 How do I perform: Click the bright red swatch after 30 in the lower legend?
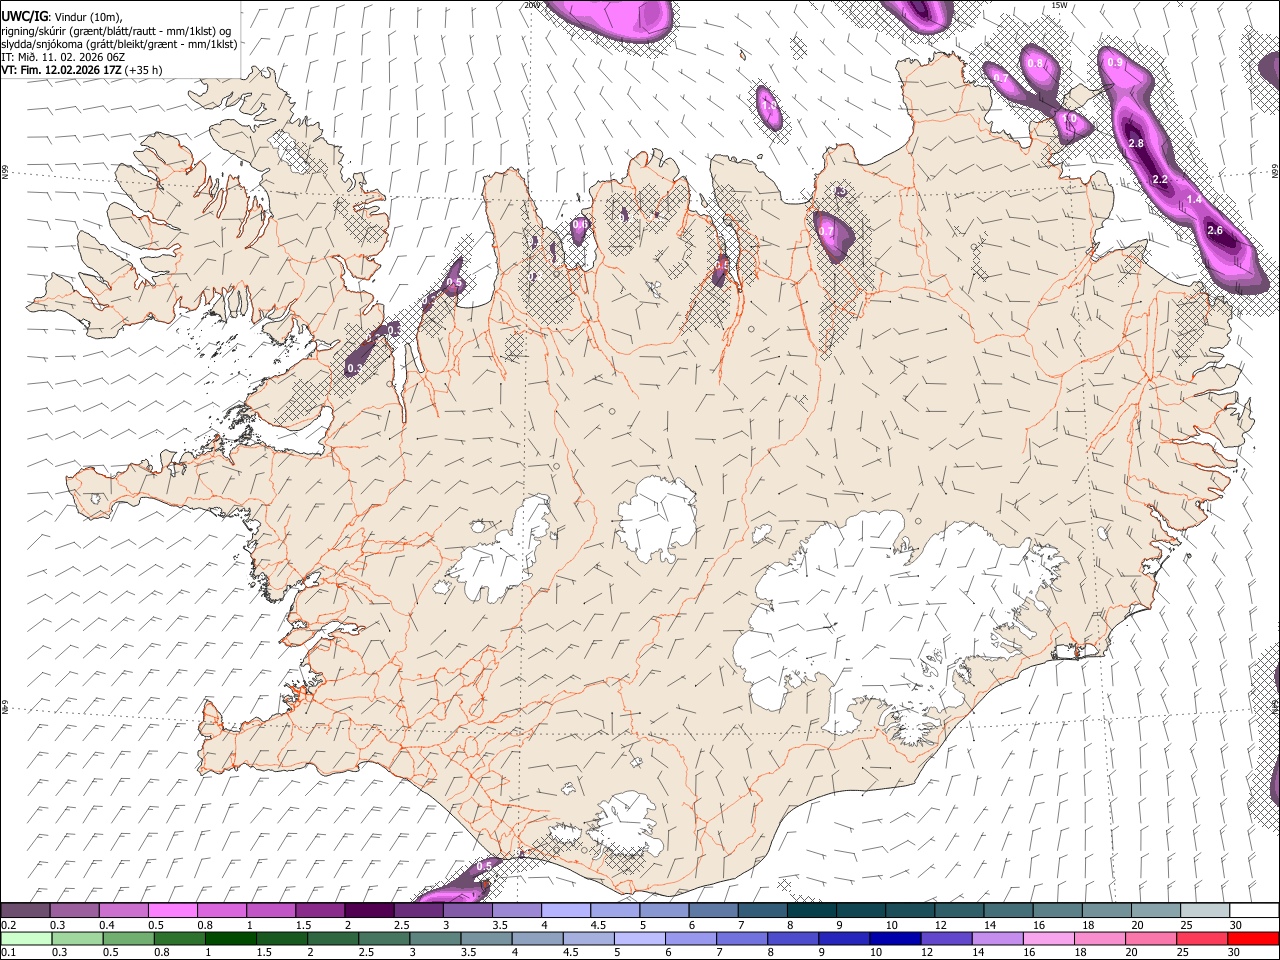[1252, 938]
